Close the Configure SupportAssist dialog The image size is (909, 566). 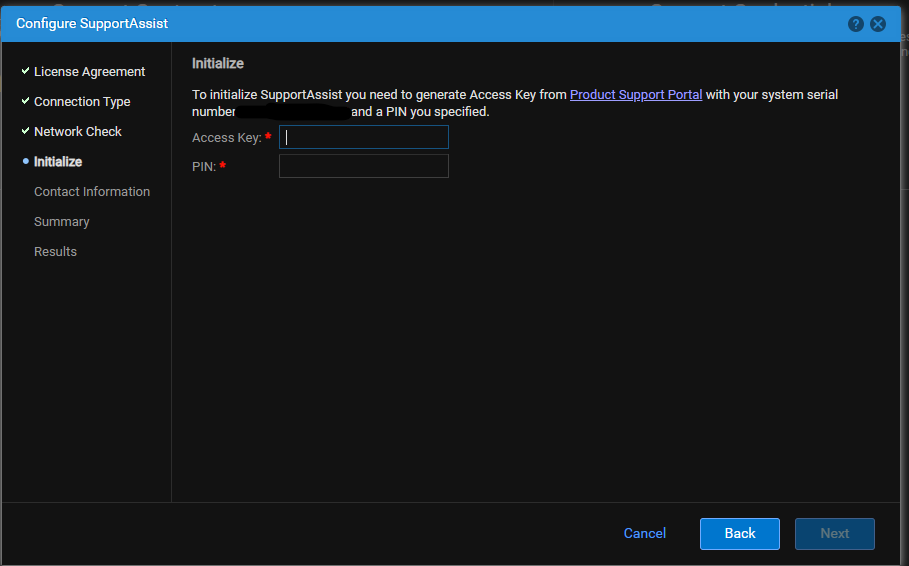(x=878, y=24)
